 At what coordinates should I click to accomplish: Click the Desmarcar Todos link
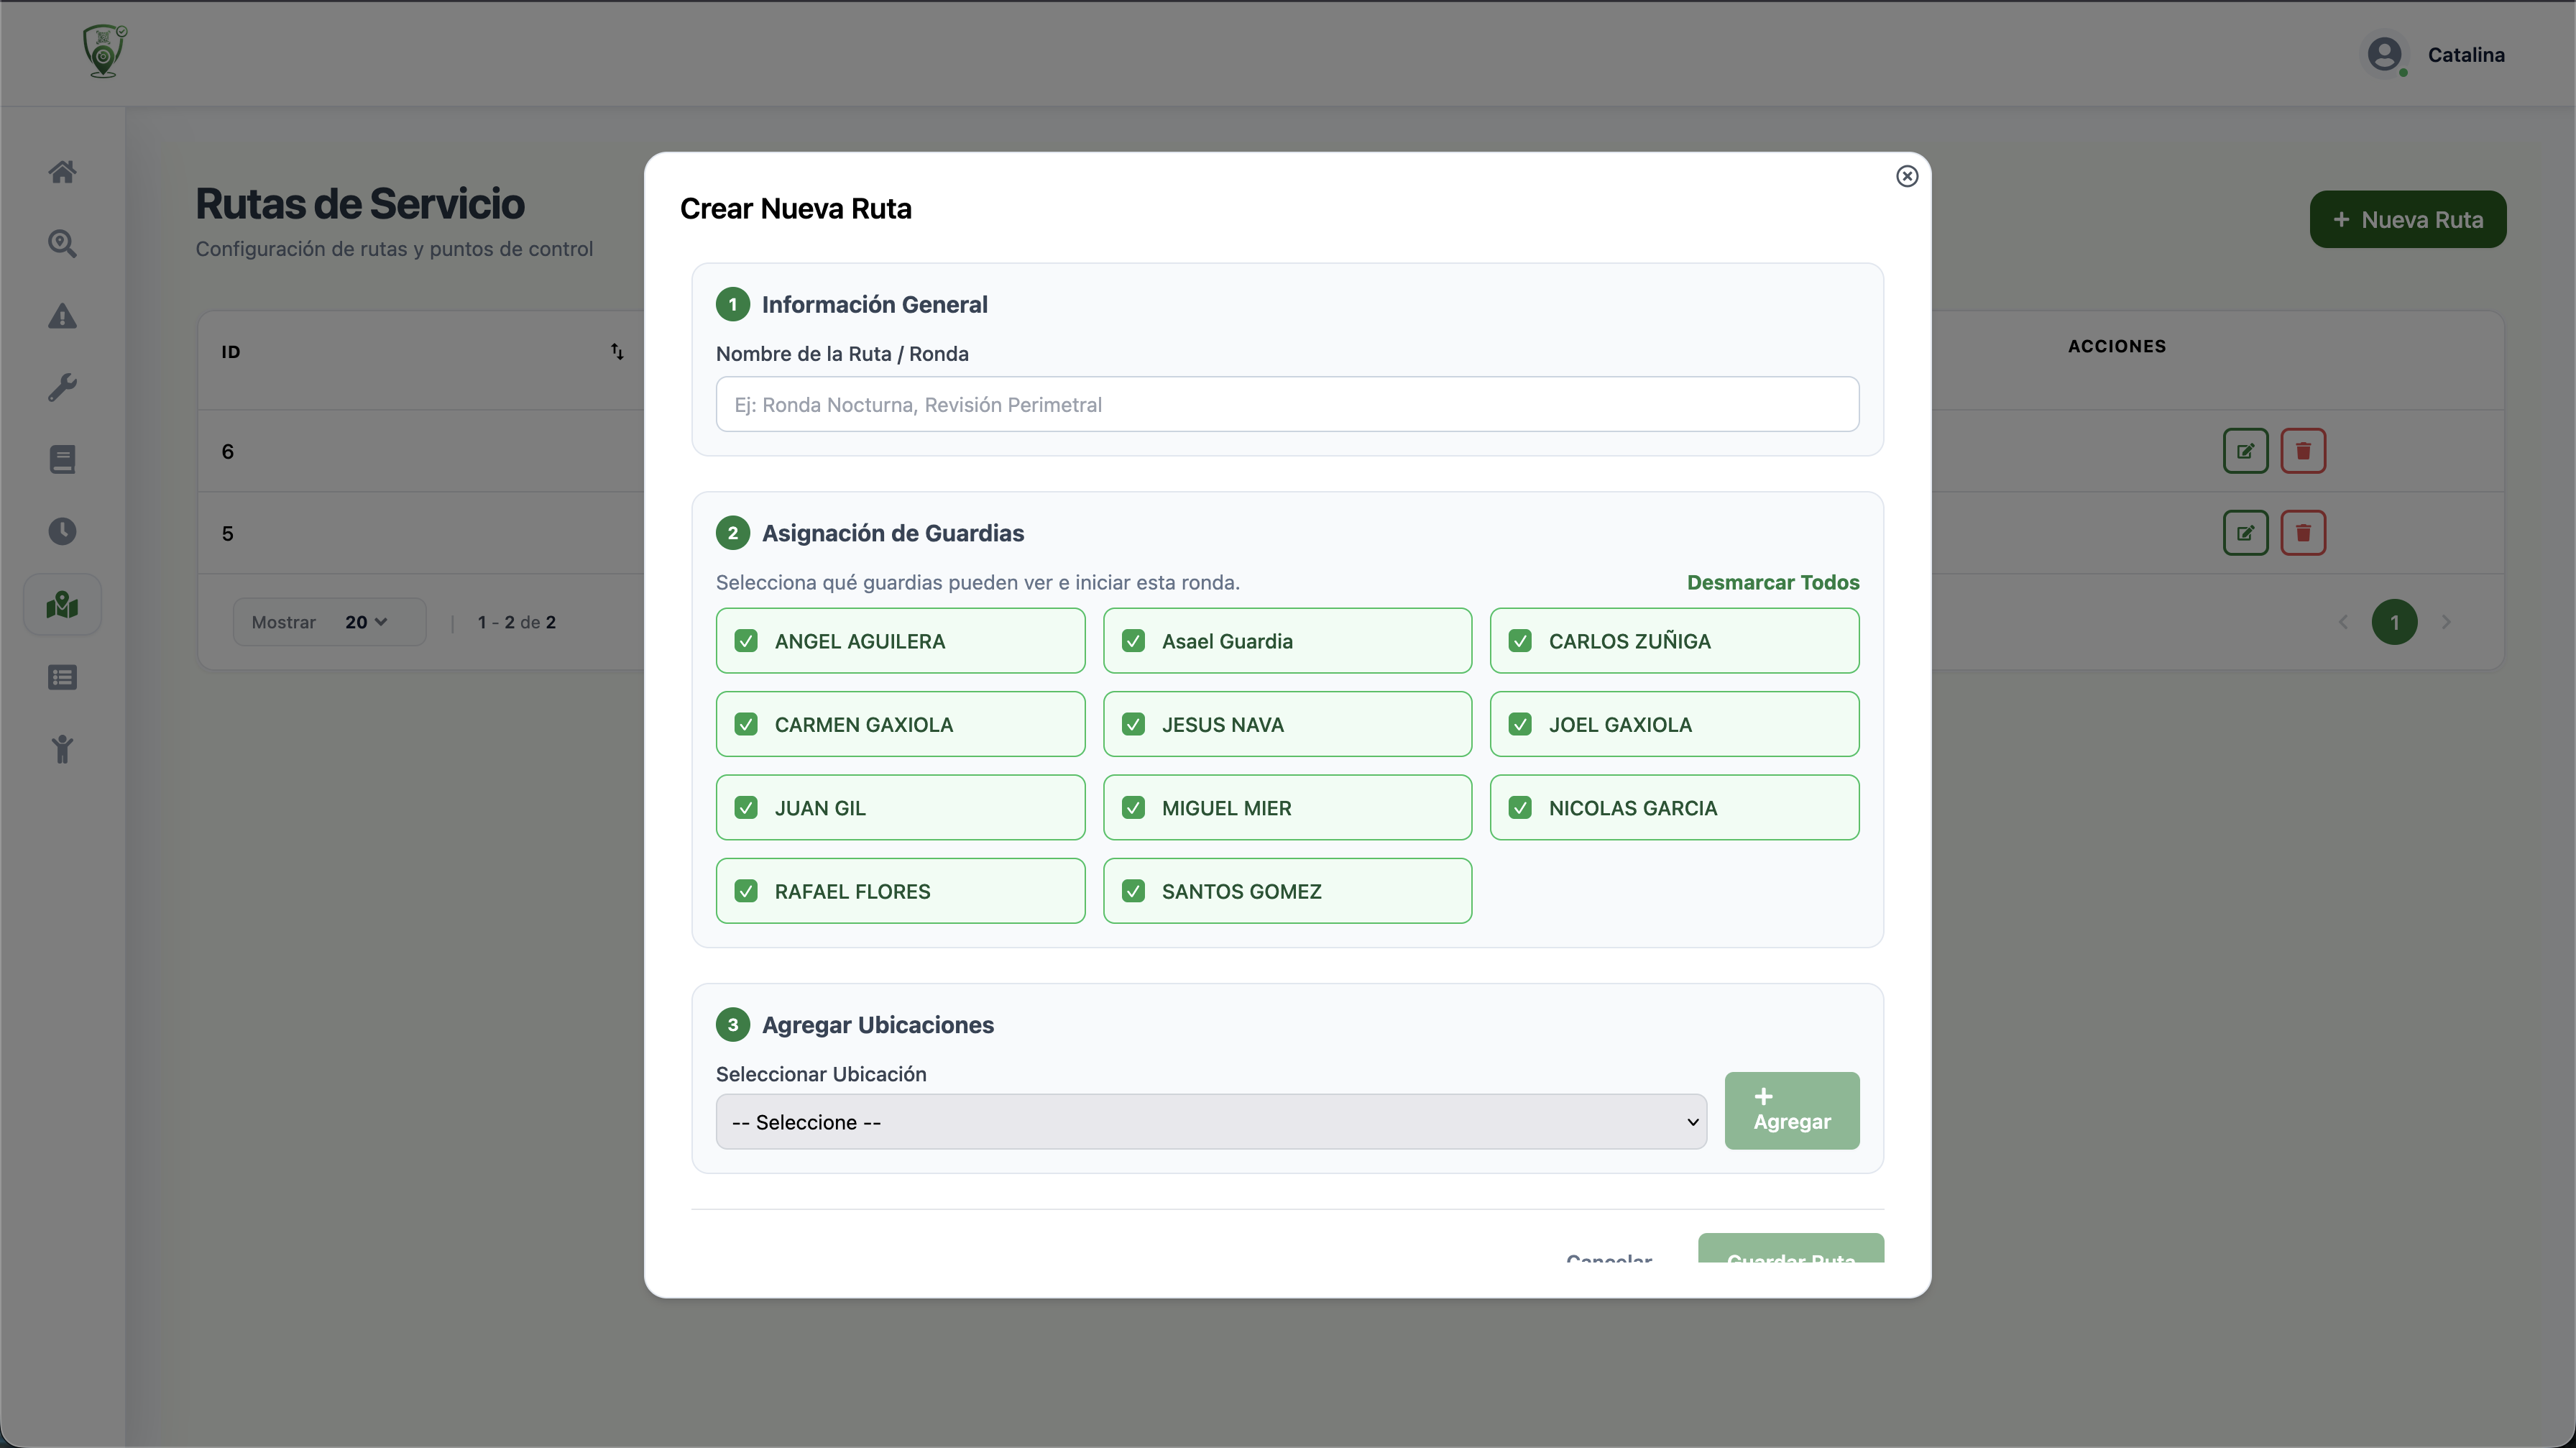(x=1772, y=582)
